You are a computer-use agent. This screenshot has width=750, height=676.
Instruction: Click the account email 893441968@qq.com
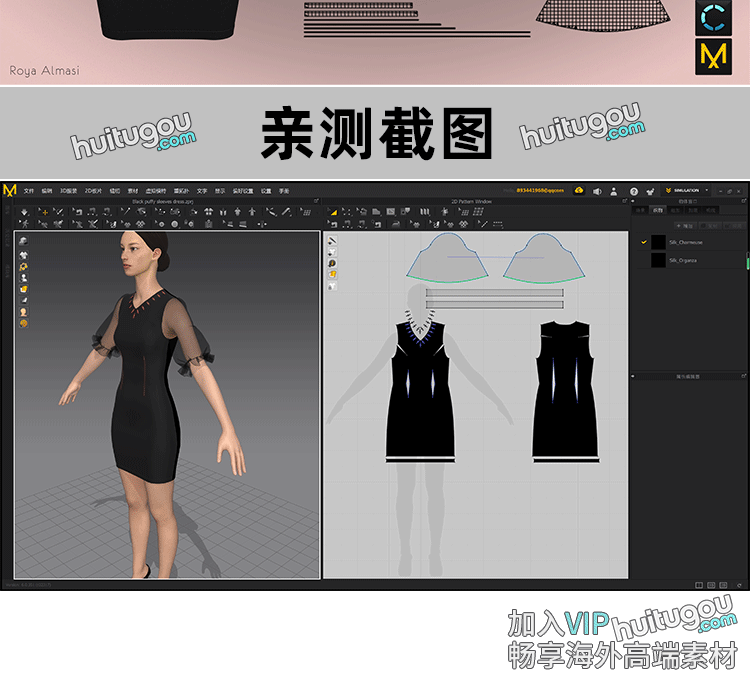point(540,190)
